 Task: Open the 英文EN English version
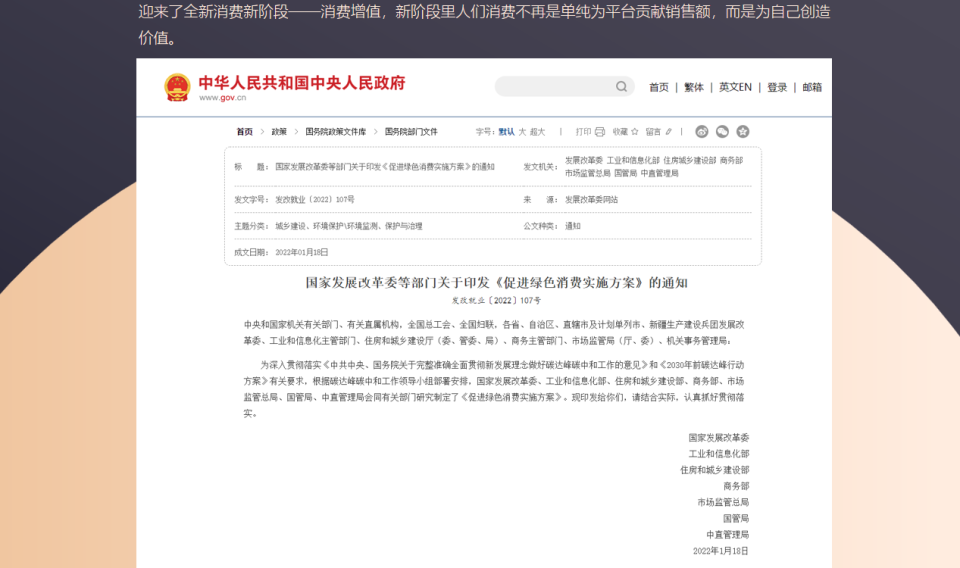point(735,88)
